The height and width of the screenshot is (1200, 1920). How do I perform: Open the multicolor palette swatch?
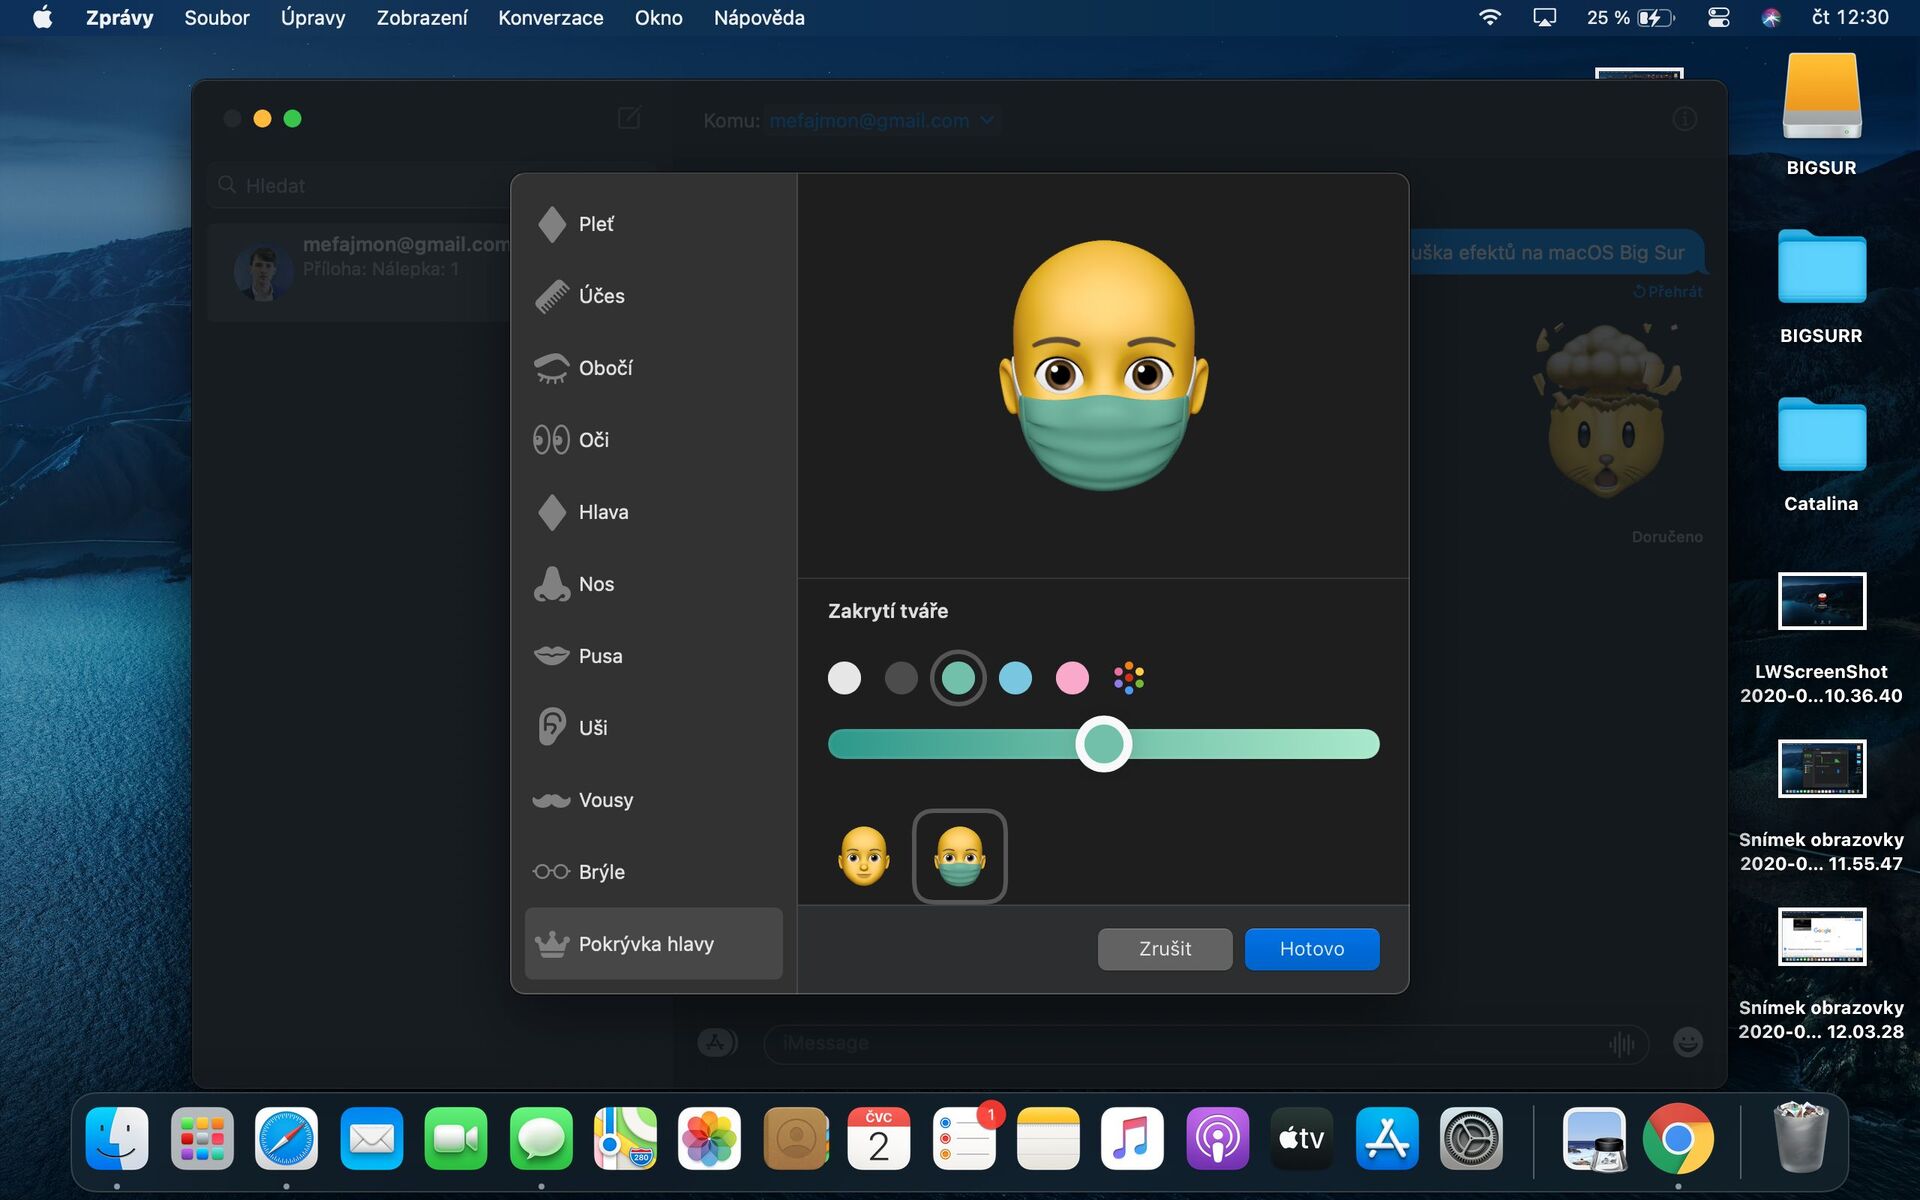pos(1129,678)
